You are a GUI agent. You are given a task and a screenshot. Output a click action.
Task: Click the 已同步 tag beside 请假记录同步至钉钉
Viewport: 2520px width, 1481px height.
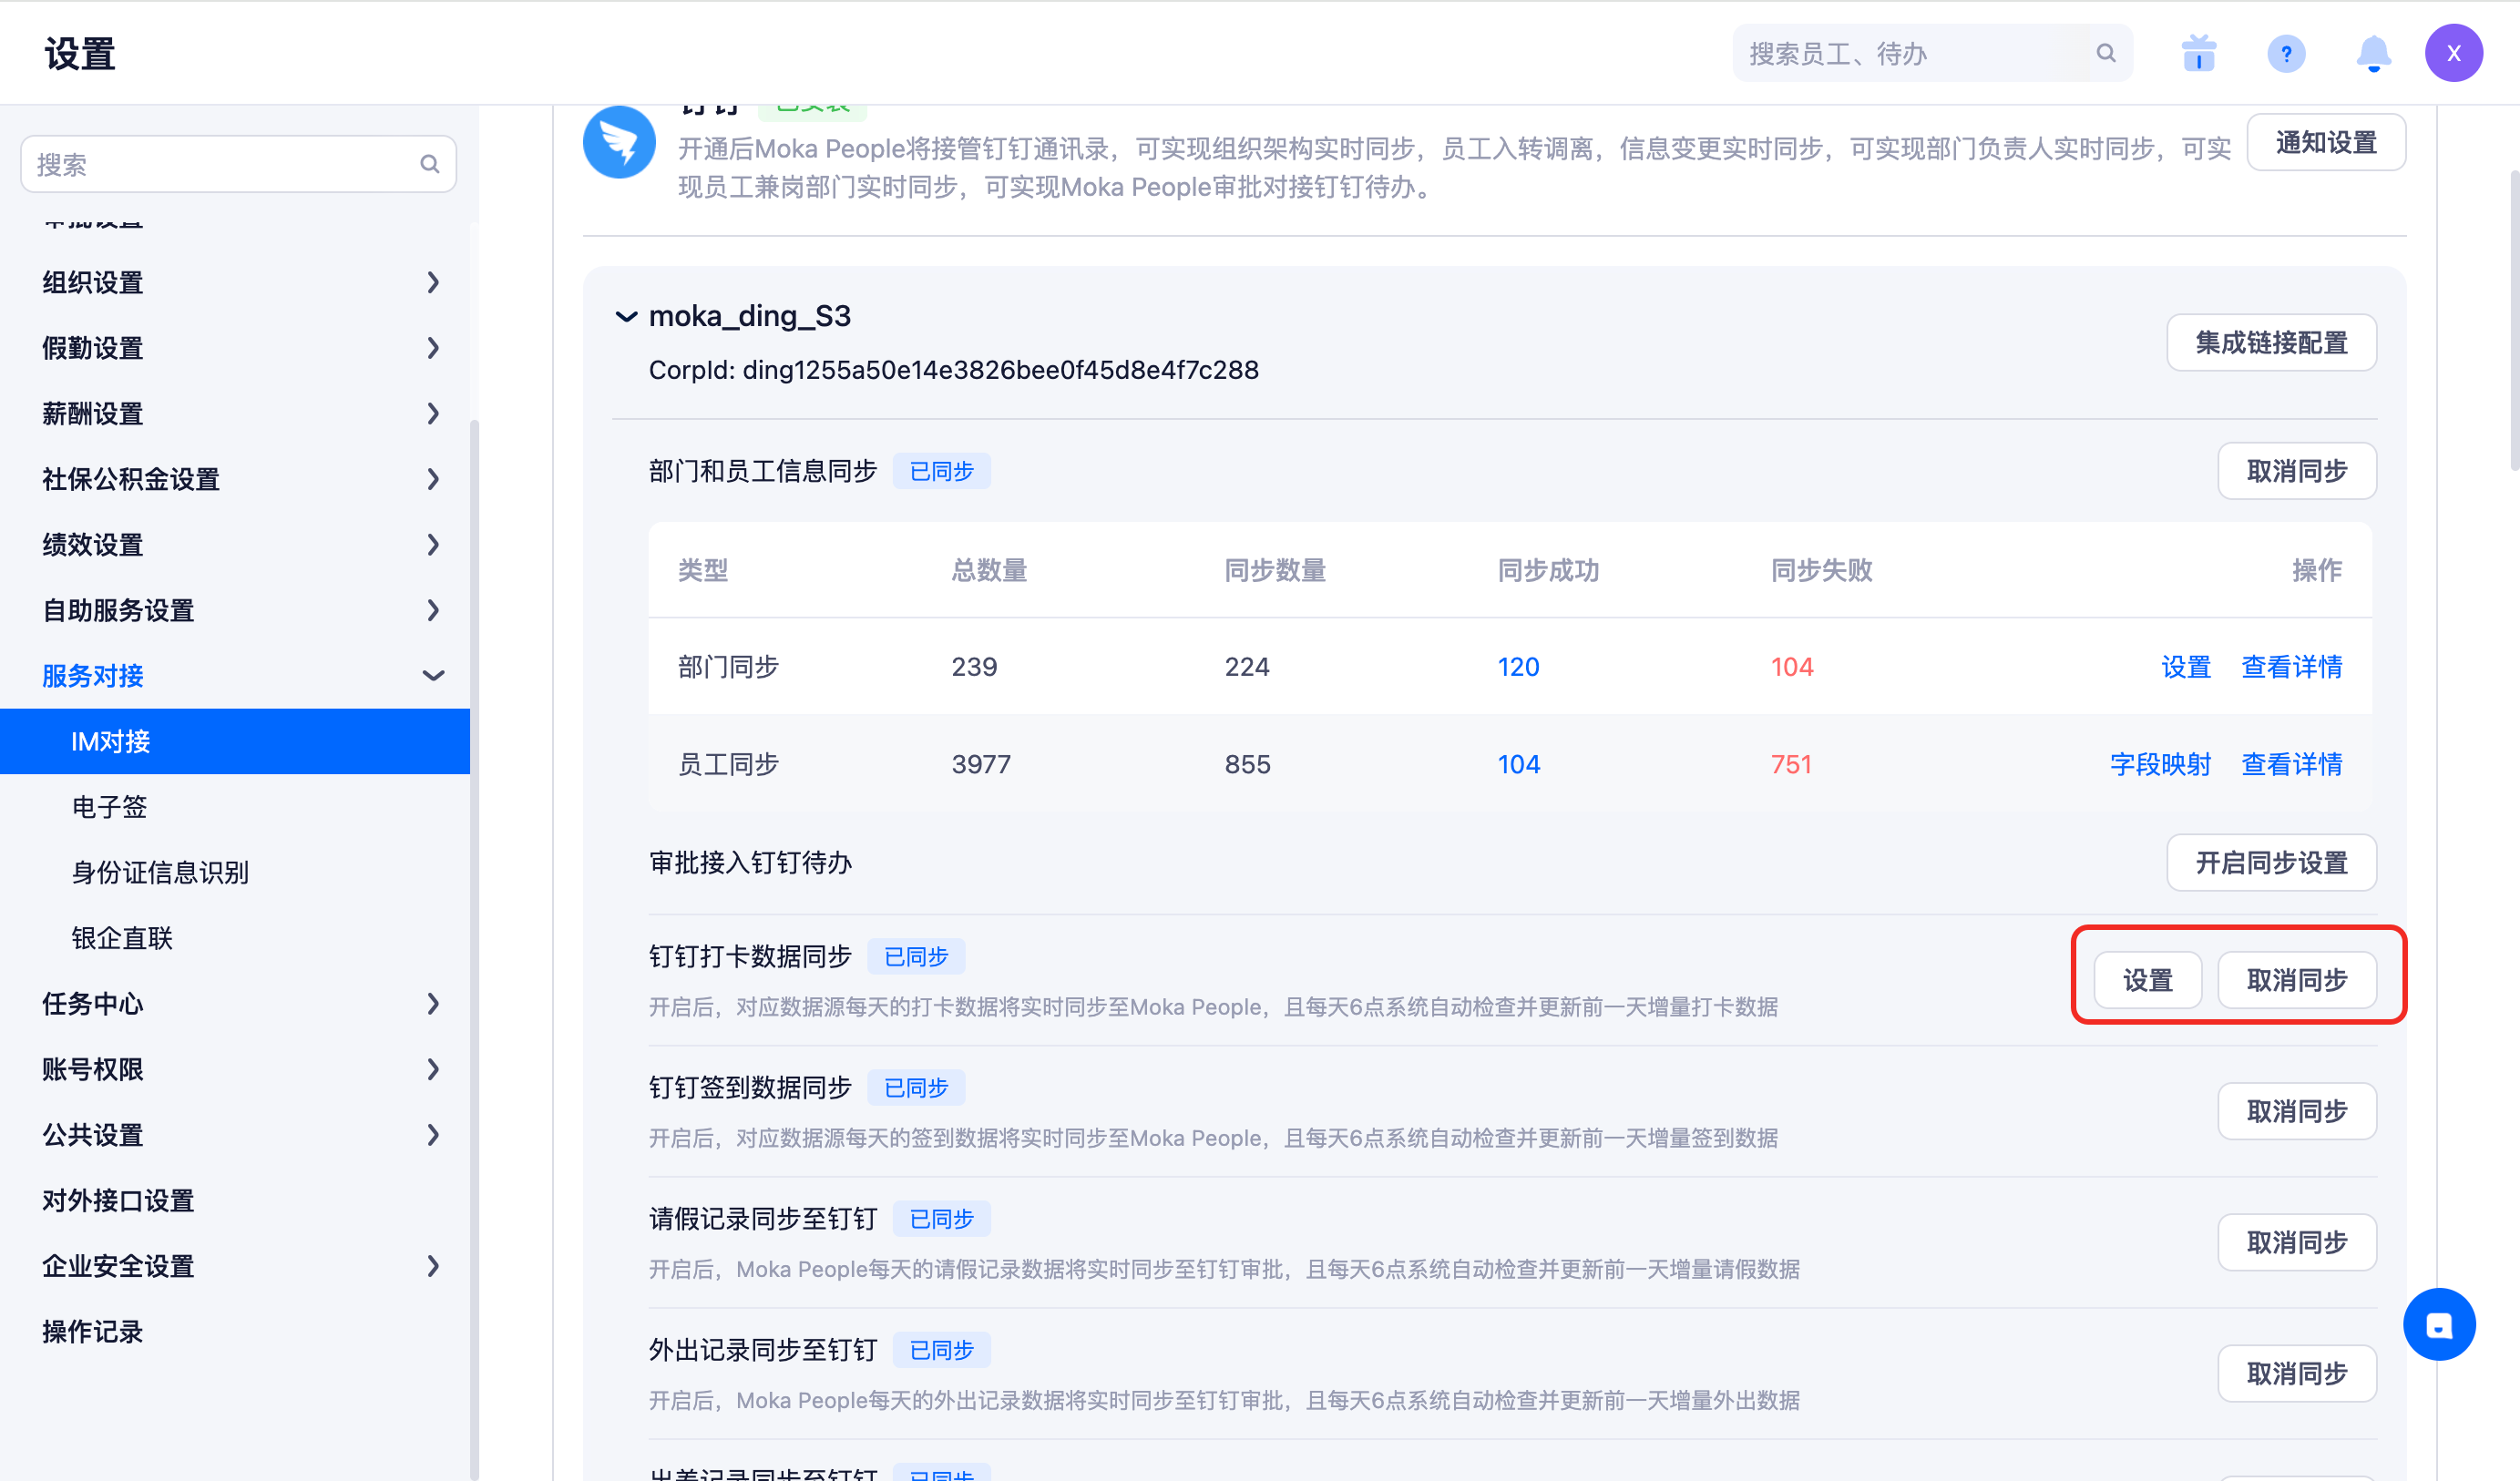pyautogui.click(x=941, y=1219)
